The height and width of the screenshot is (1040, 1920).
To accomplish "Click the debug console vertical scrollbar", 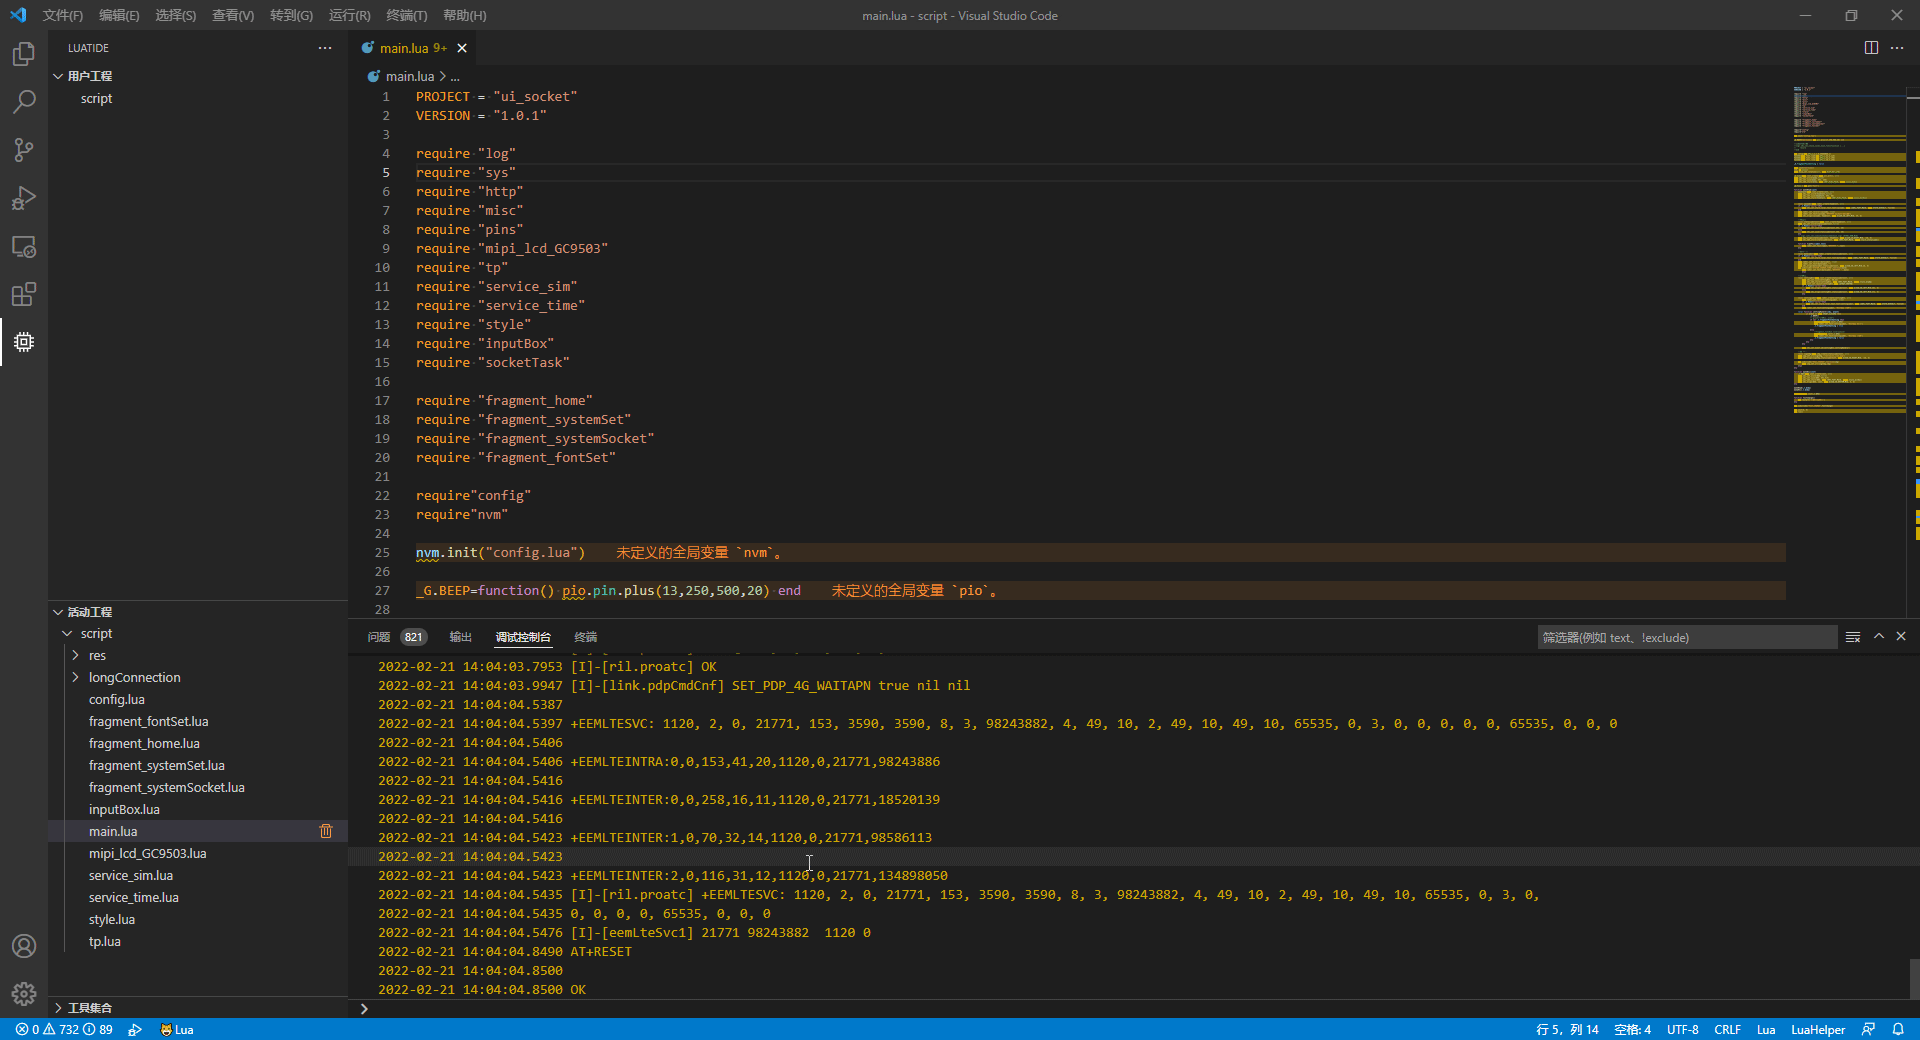I will tap(1914, 978).
